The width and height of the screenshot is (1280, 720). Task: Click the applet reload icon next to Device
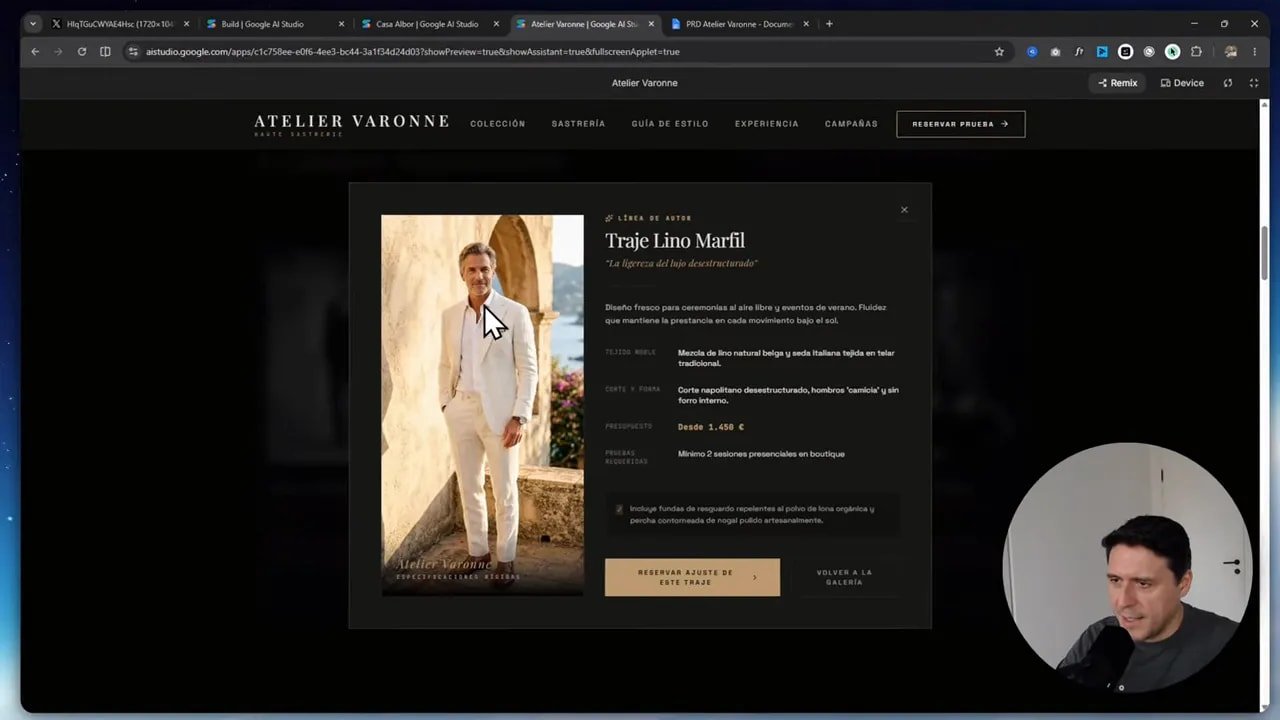click(x=1228, y=83)
